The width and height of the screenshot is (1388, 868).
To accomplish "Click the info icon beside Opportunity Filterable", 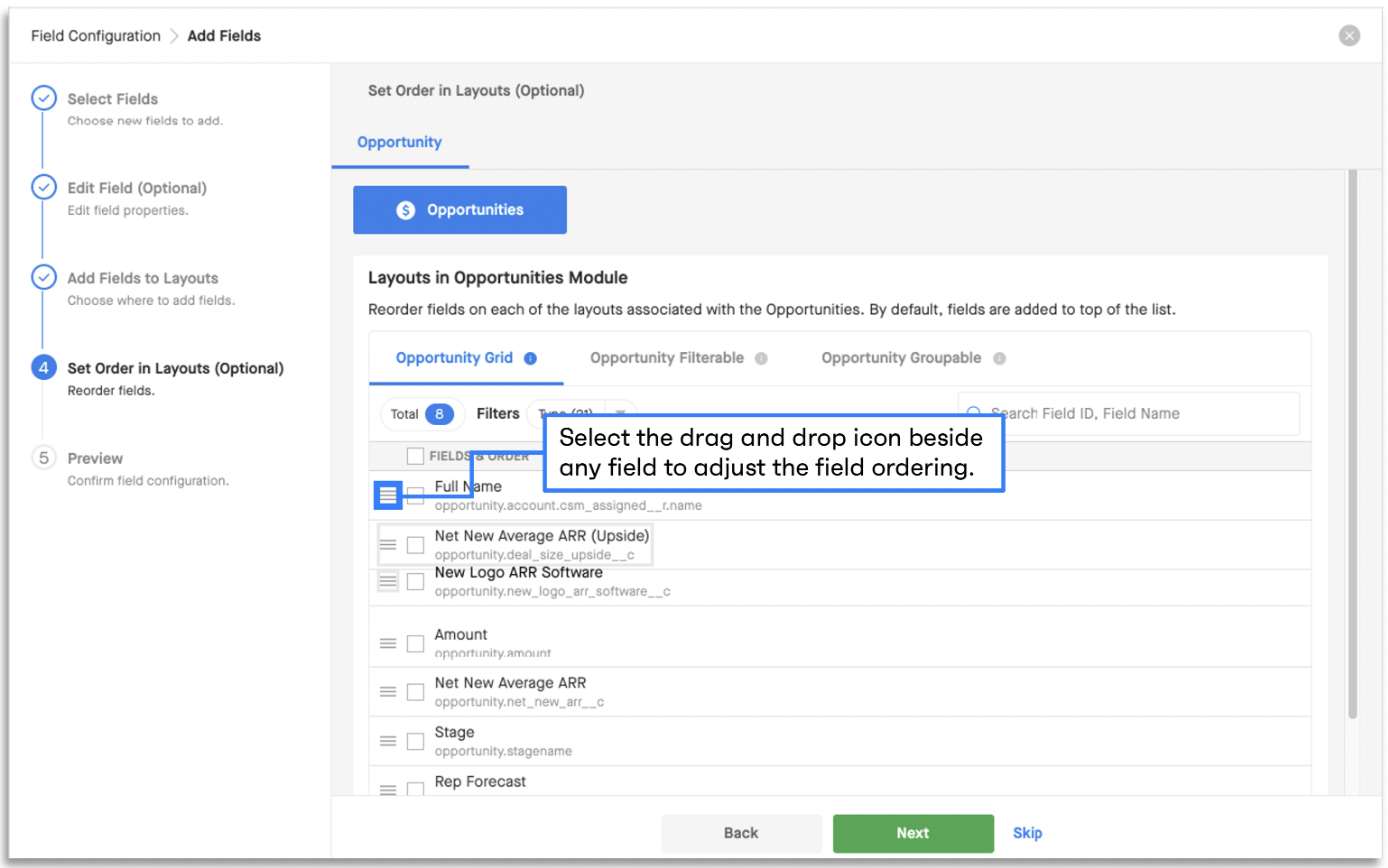I will [x=761, y=358].
